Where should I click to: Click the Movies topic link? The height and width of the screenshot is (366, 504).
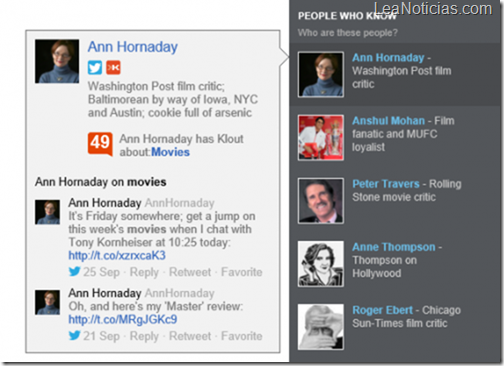(170, 152)
